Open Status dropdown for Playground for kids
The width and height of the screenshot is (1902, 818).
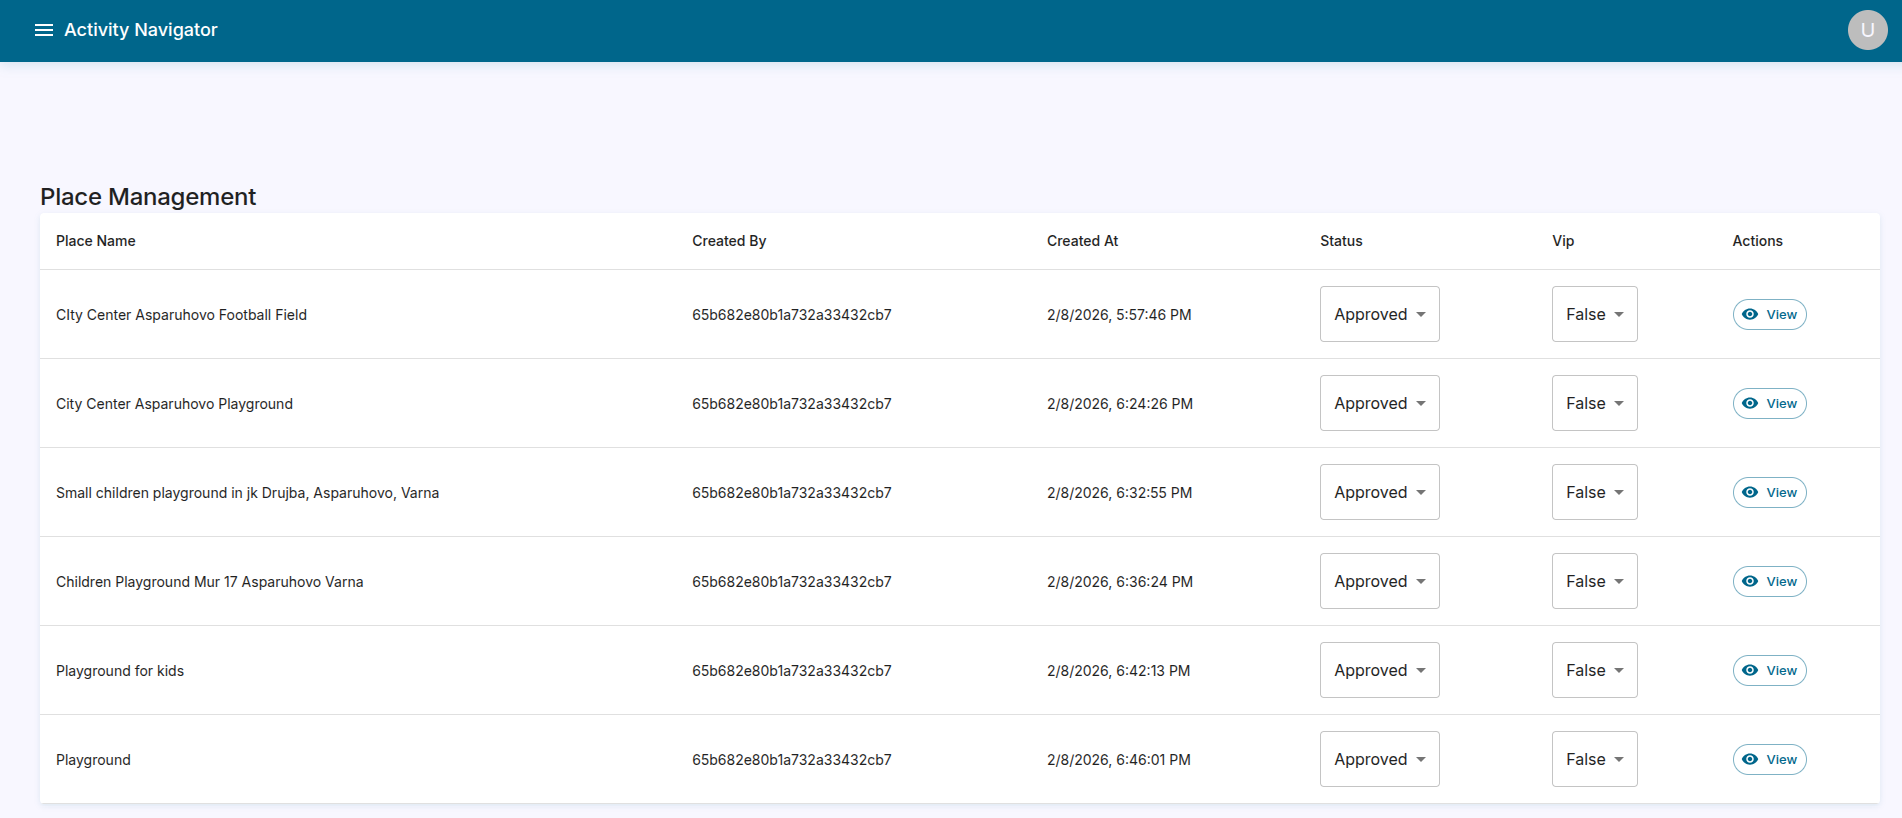(1379, 670)
